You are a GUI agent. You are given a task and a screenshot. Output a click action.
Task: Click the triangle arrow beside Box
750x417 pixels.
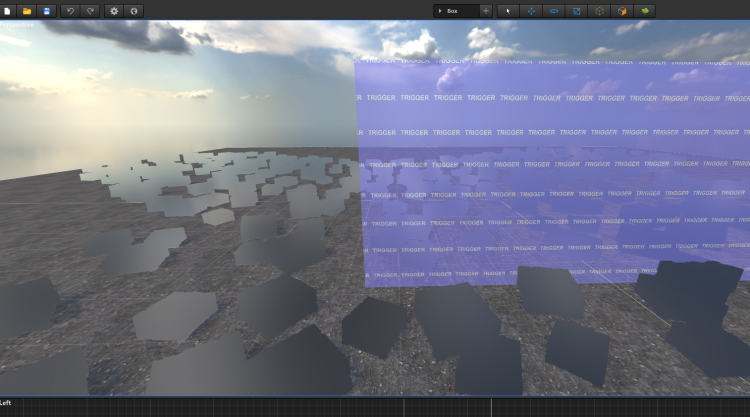click(x=440, y=10)
